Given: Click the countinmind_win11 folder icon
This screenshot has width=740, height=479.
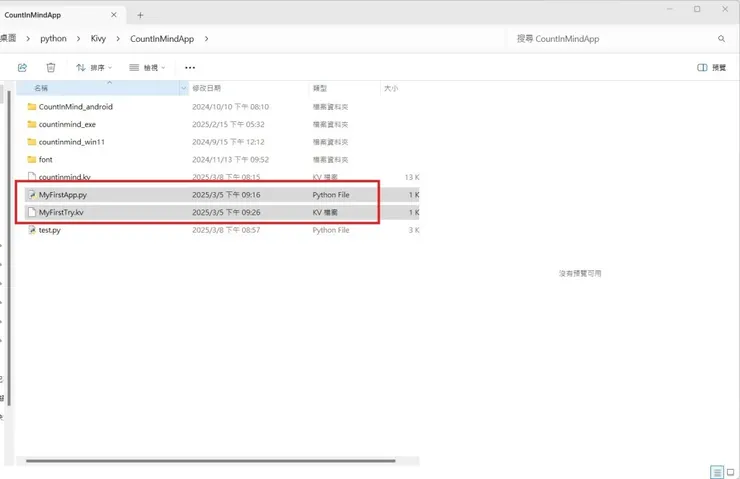Looking at the screenshot, I should (32, 142).
